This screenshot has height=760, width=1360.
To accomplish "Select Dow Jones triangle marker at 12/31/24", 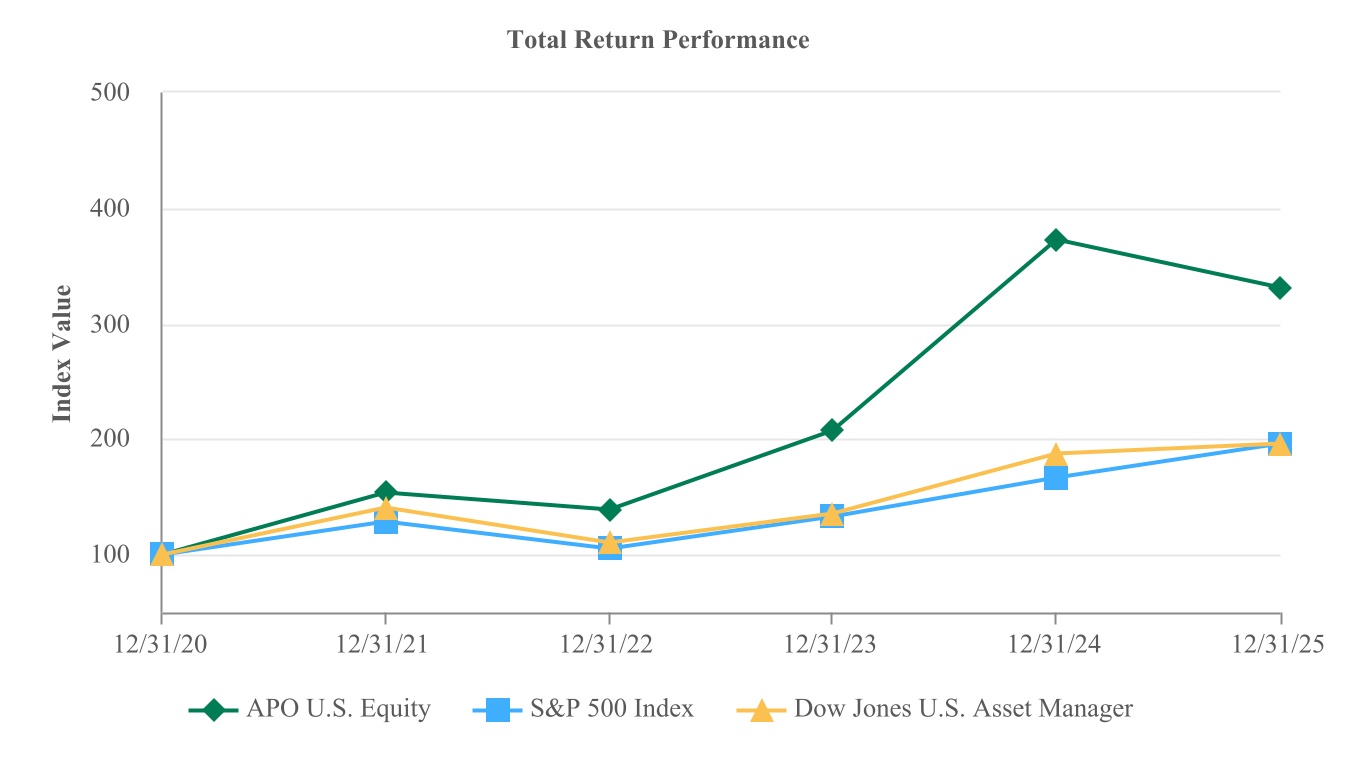I will (1056, 455).
